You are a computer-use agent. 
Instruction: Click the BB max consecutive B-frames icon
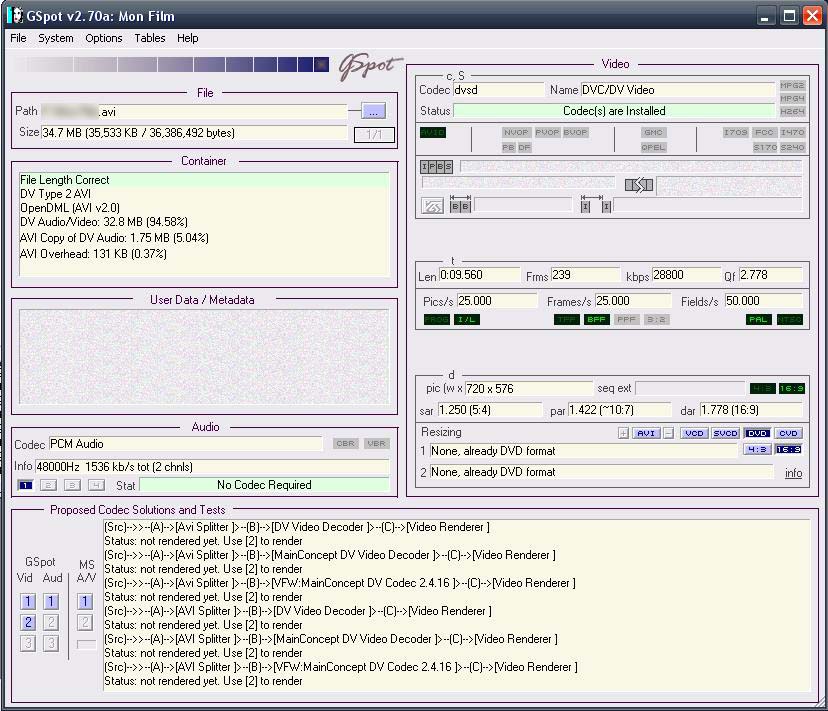[460, 204]
